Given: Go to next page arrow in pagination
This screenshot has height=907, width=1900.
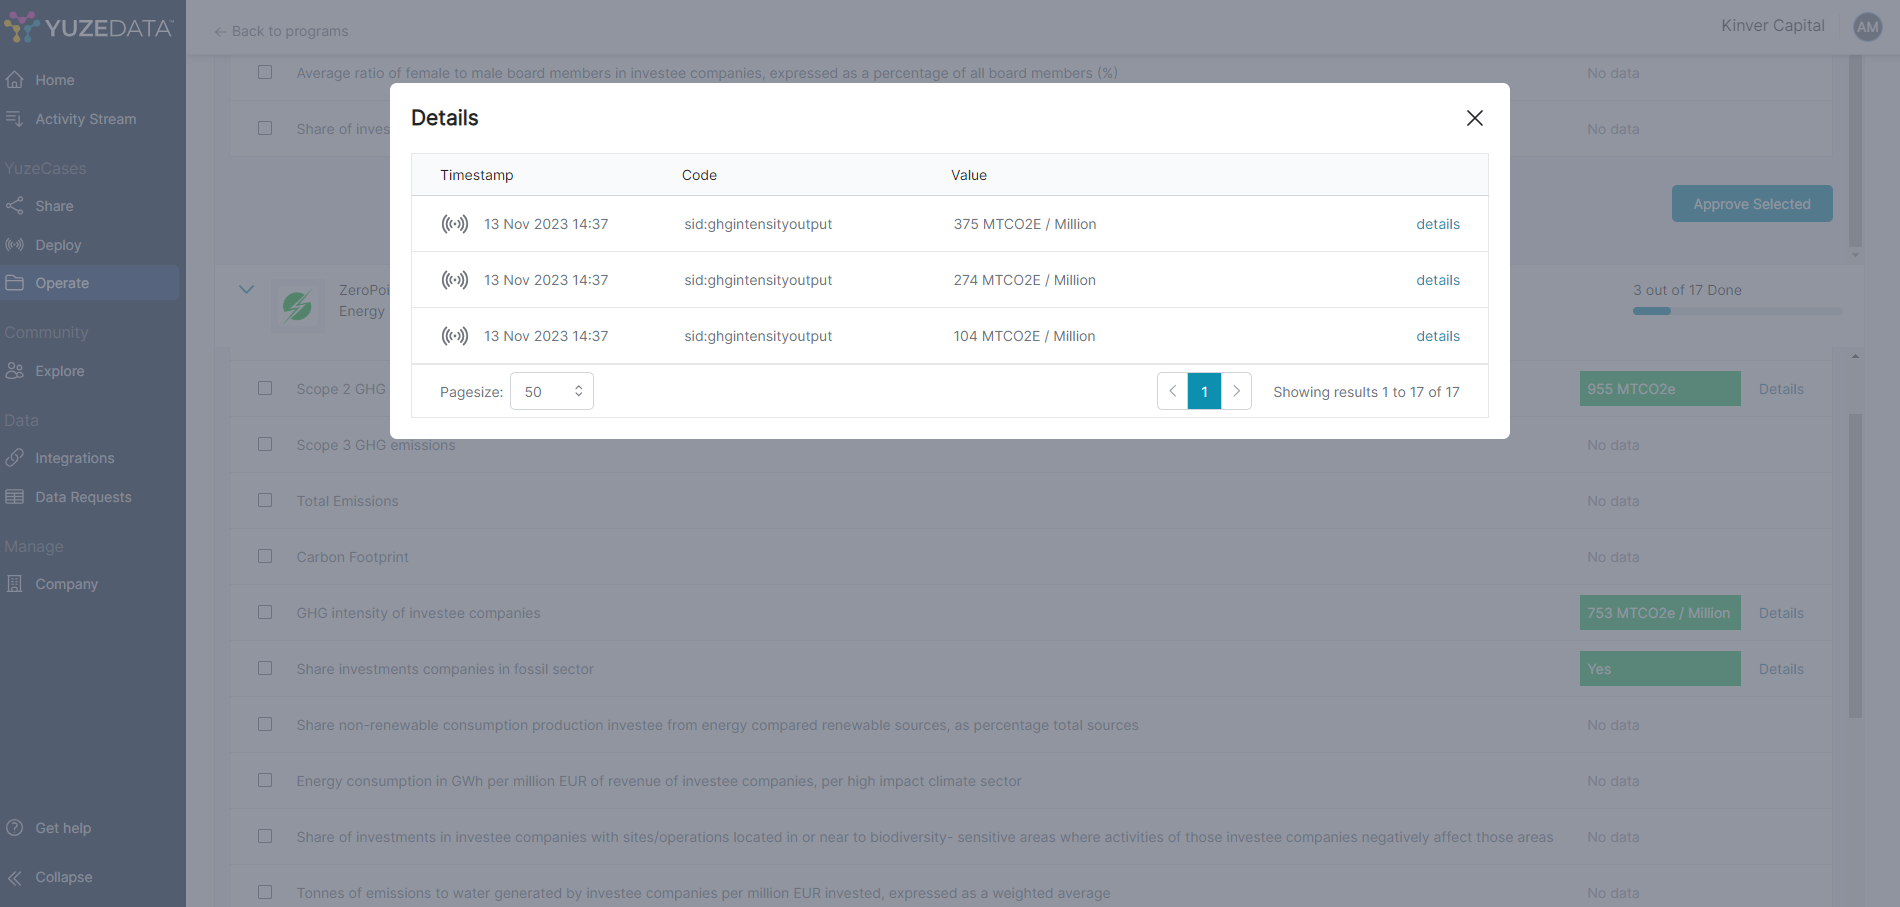Looking at the screenshot, I should tap(1236, 391).
